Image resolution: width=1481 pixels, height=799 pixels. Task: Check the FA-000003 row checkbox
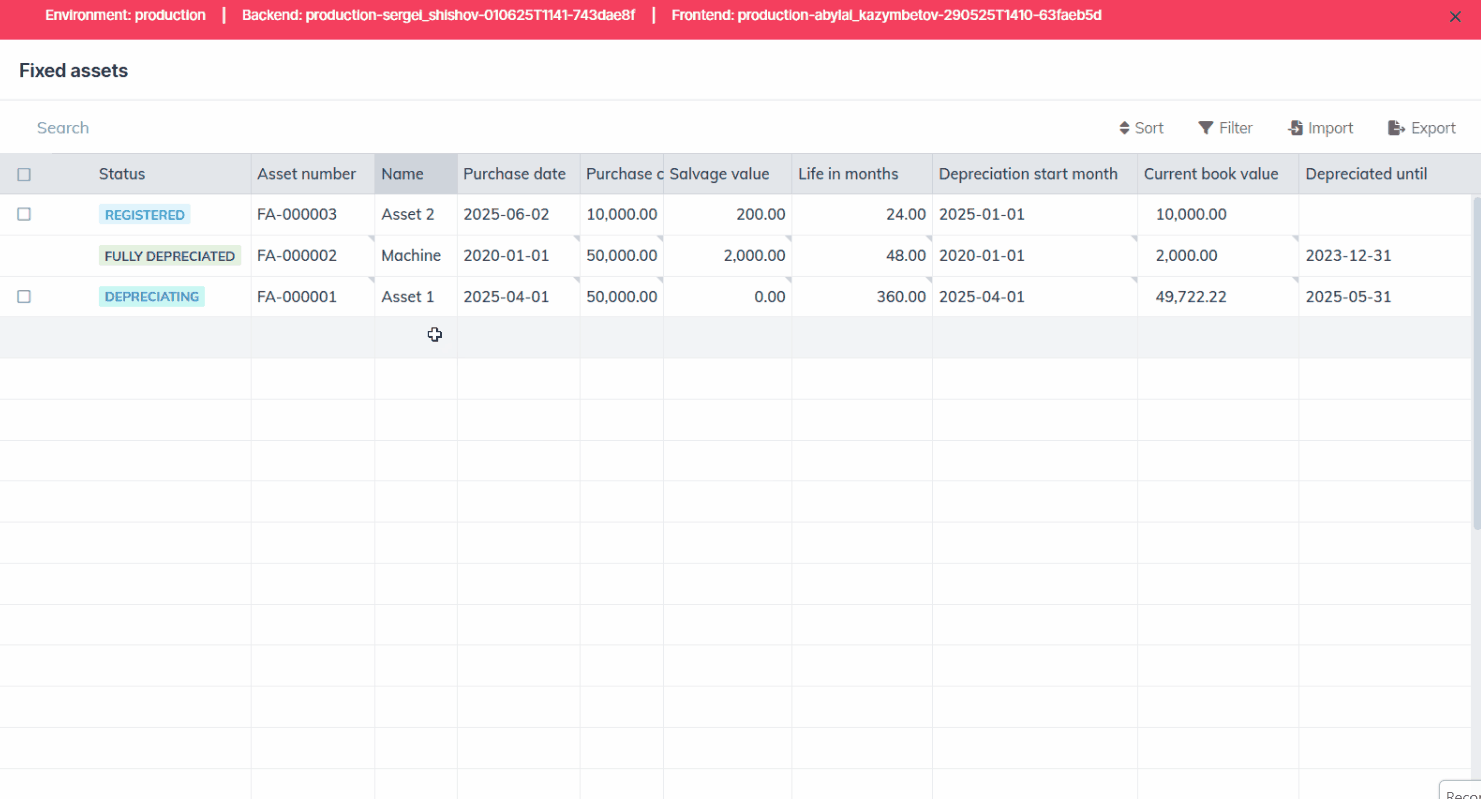coord(24,214)
